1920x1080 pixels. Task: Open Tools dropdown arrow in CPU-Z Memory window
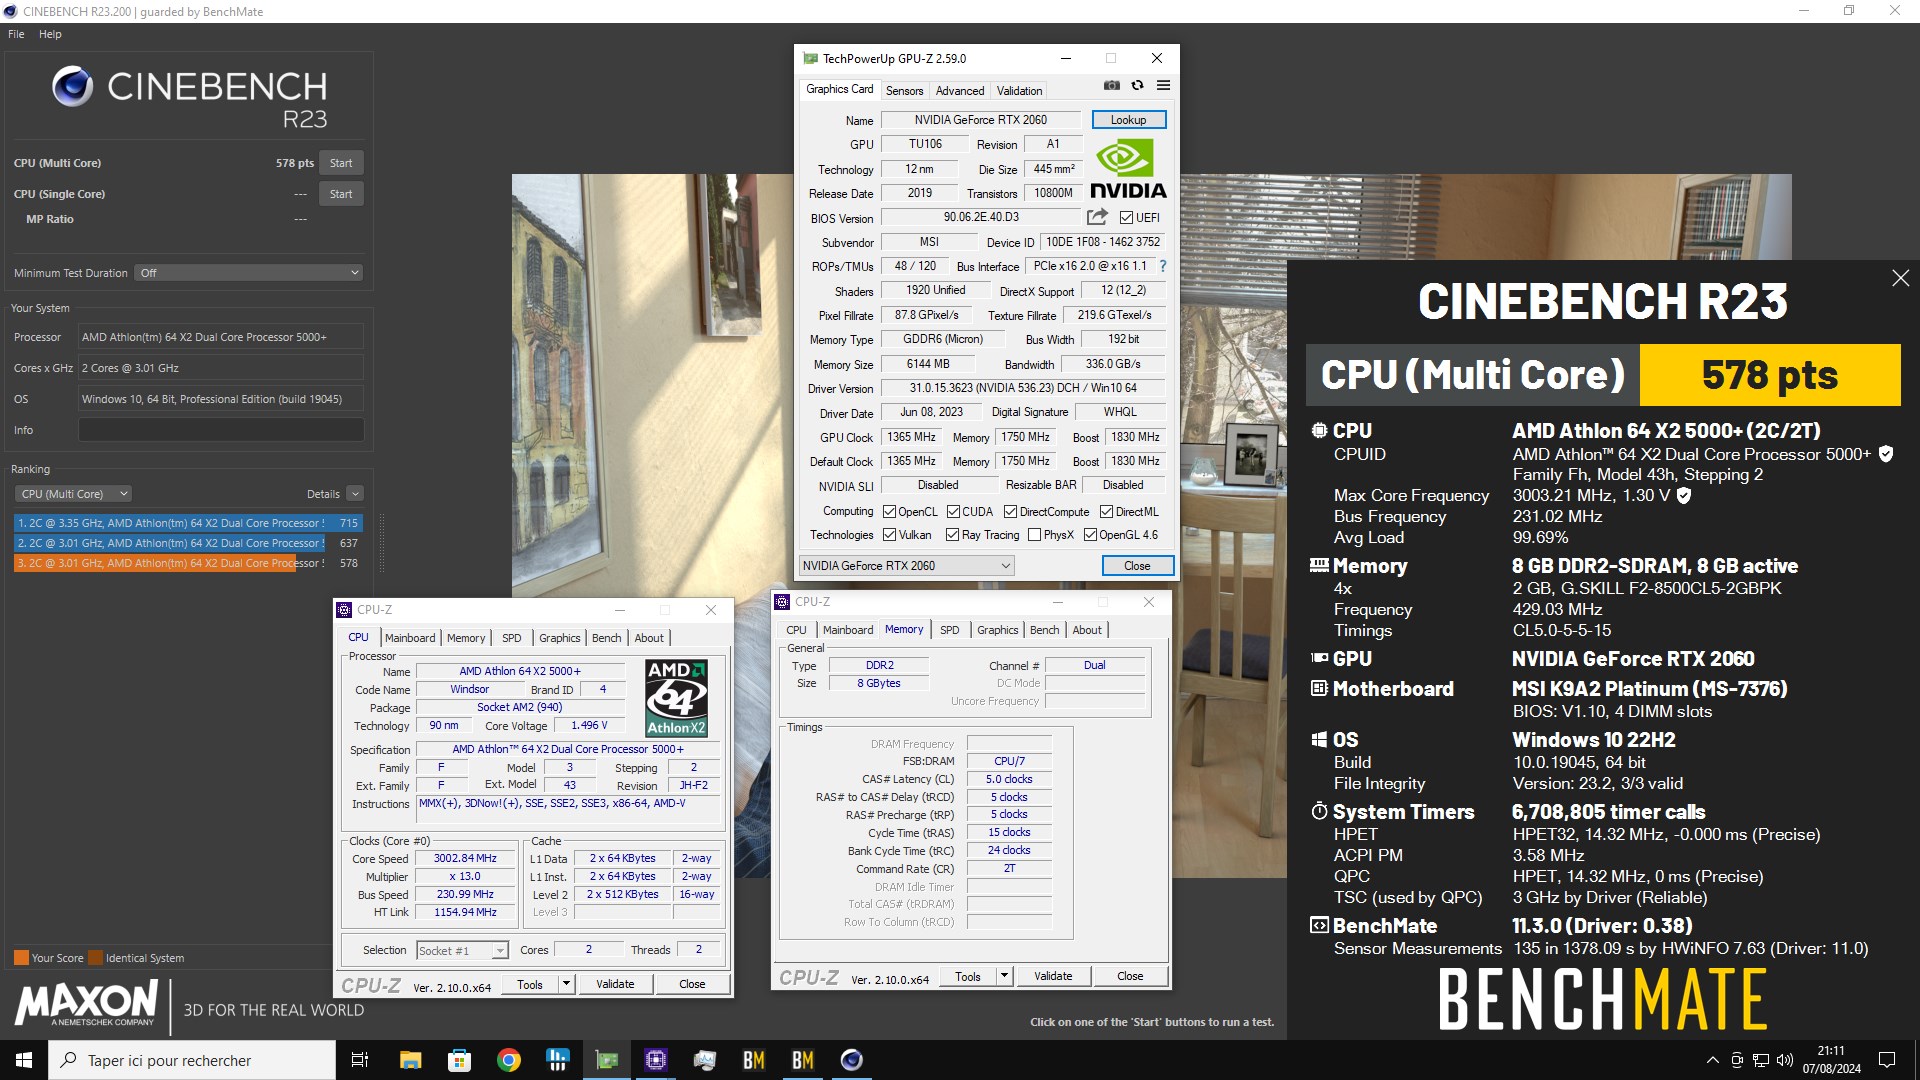[x=1004, y=976]
